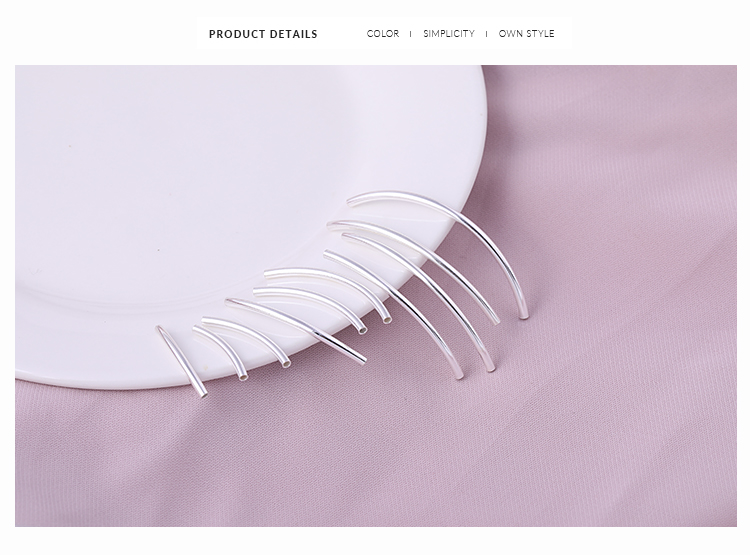This screenshot has width=750, height=555.
Task: Click the OWN STYLE header text
Action: [526, 33]
